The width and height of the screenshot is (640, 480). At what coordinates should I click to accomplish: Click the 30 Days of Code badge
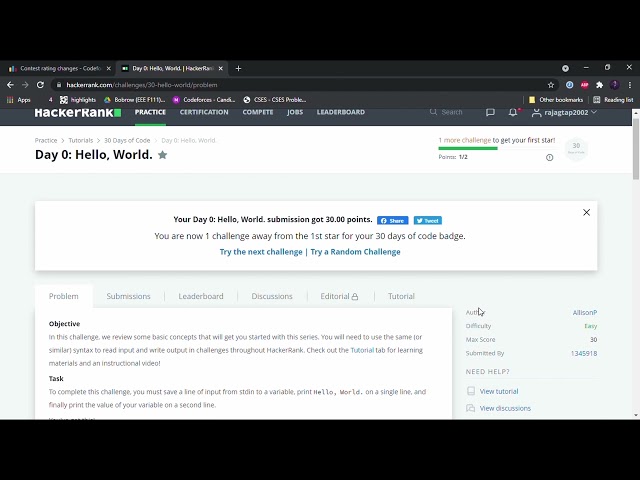576,148
